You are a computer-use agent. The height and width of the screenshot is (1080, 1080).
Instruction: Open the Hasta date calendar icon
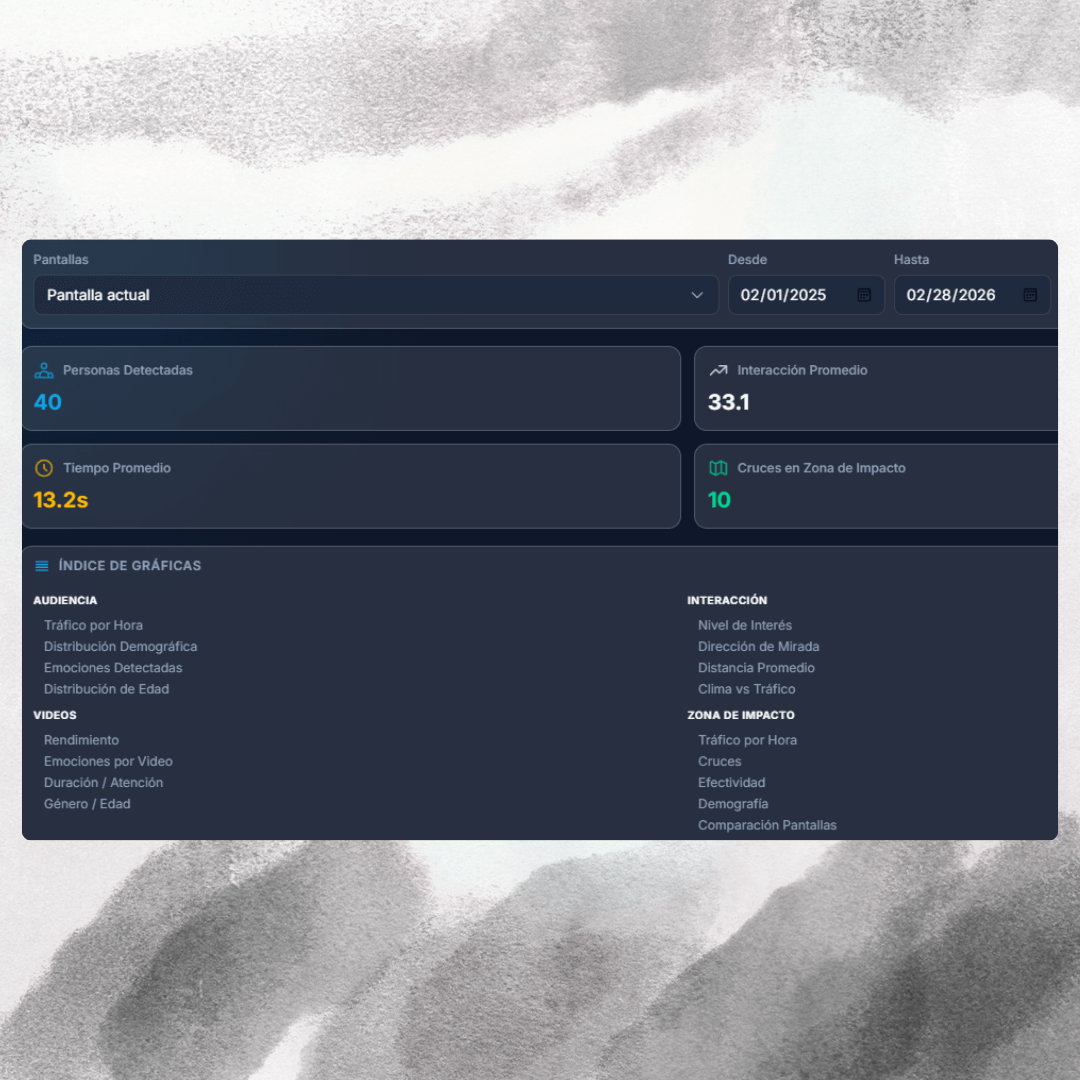1030,295
